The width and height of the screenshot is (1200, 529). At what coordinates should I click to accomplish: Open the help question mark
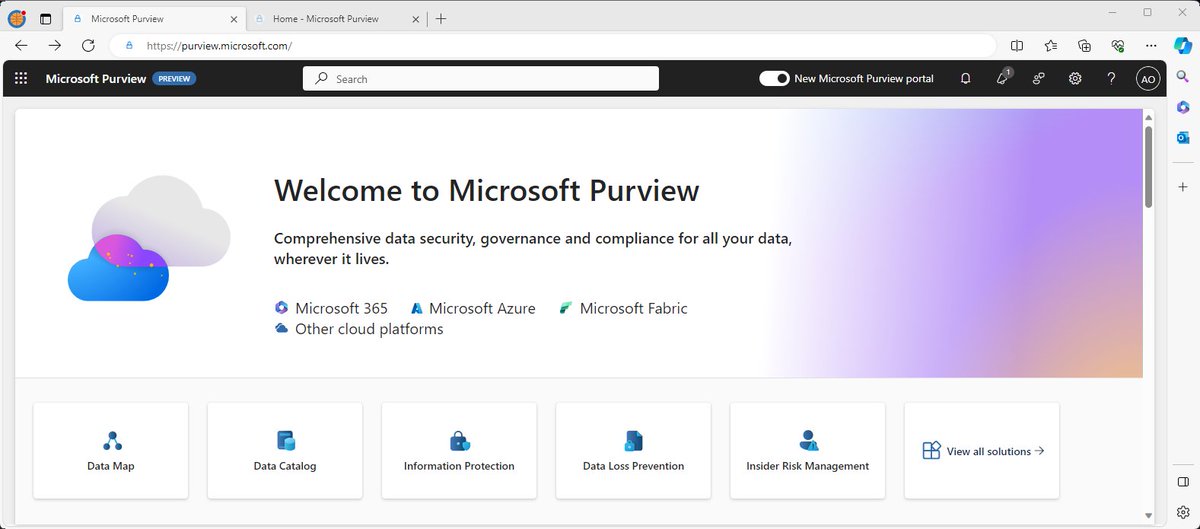coord(1111,78)
